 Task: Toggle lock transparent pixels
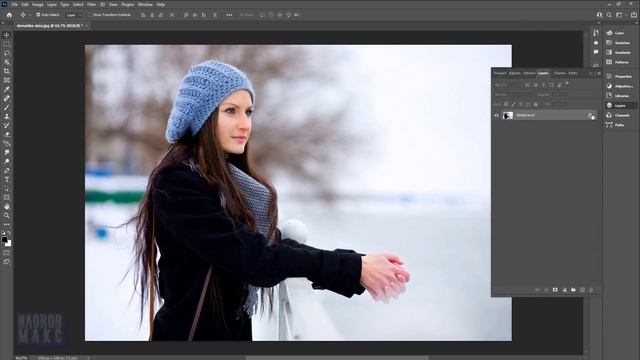(x=506, y=104)
